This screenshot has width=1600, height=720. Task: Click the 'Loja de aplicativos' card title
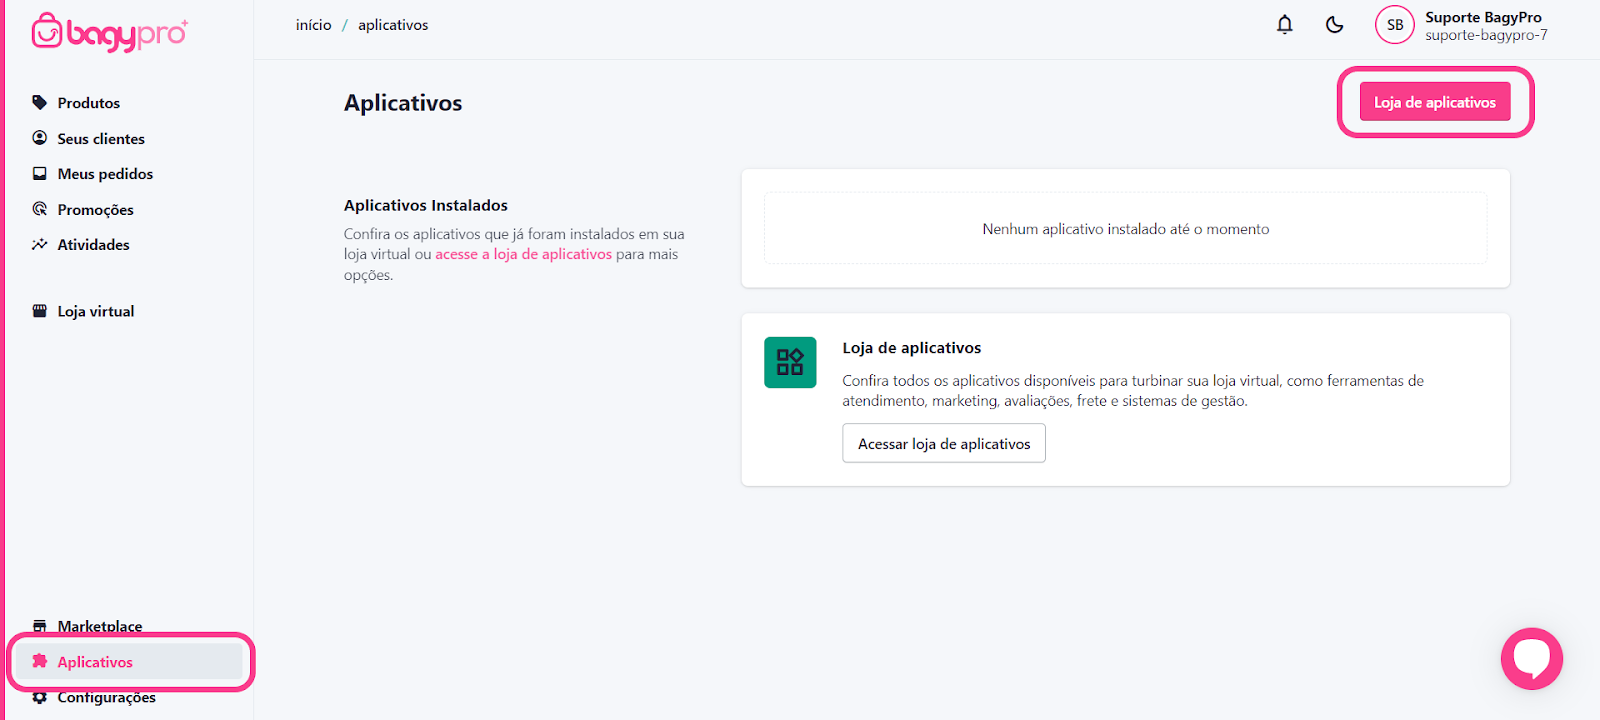click(x=912, y=348)
